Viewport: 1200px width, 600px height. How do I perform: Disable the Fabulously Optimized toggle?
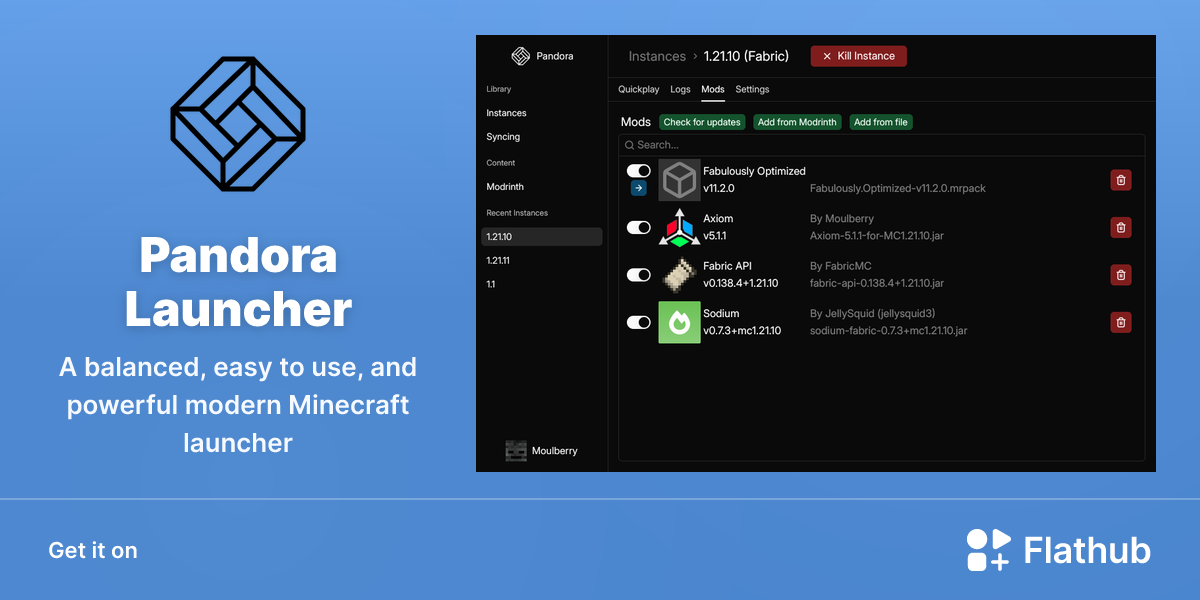point(638,171)
